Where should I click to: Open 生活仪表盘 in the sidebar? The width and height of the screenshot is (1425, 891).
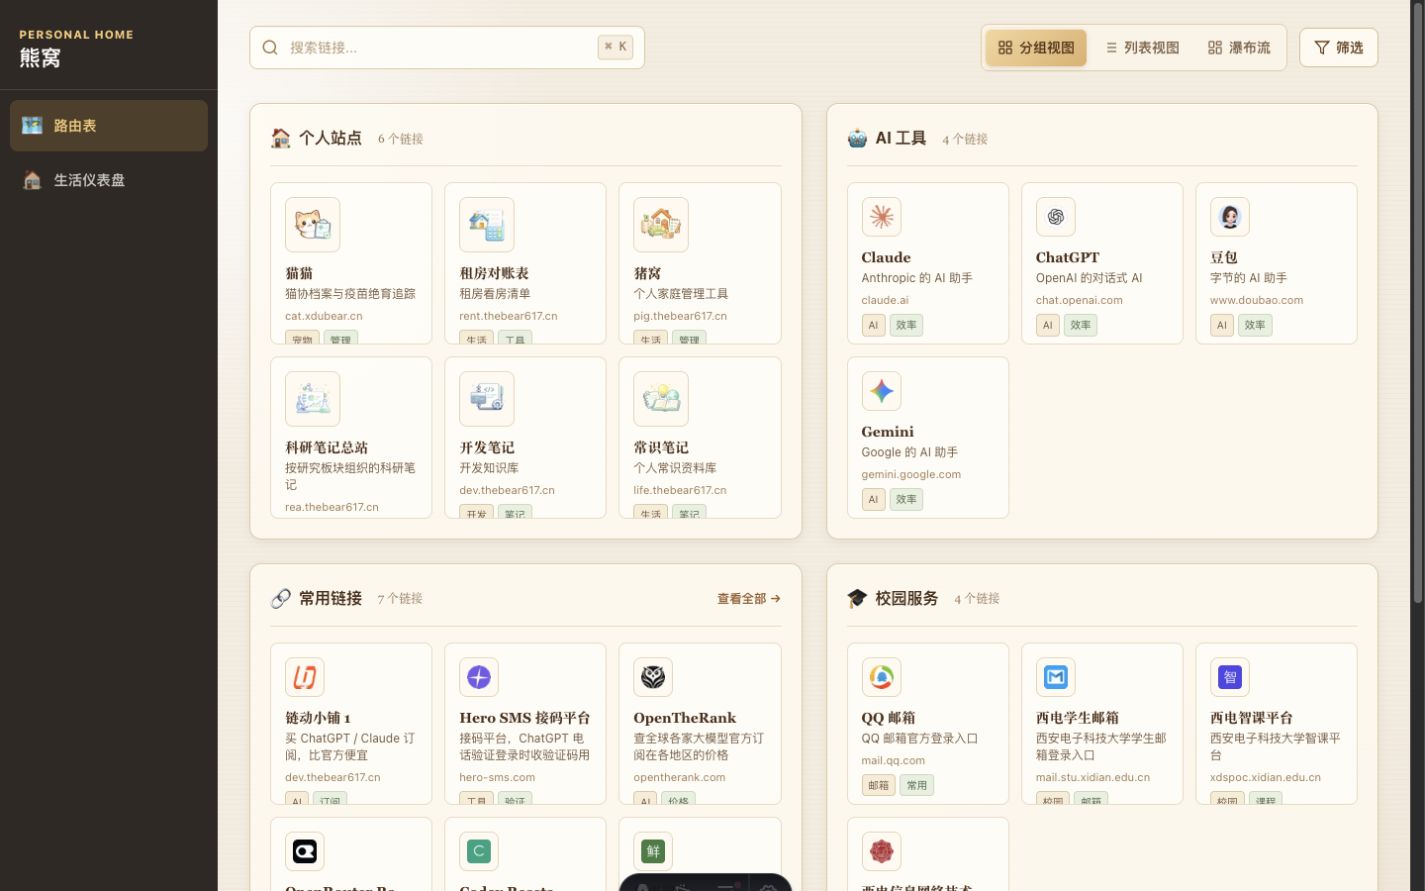tap(109, 180)
